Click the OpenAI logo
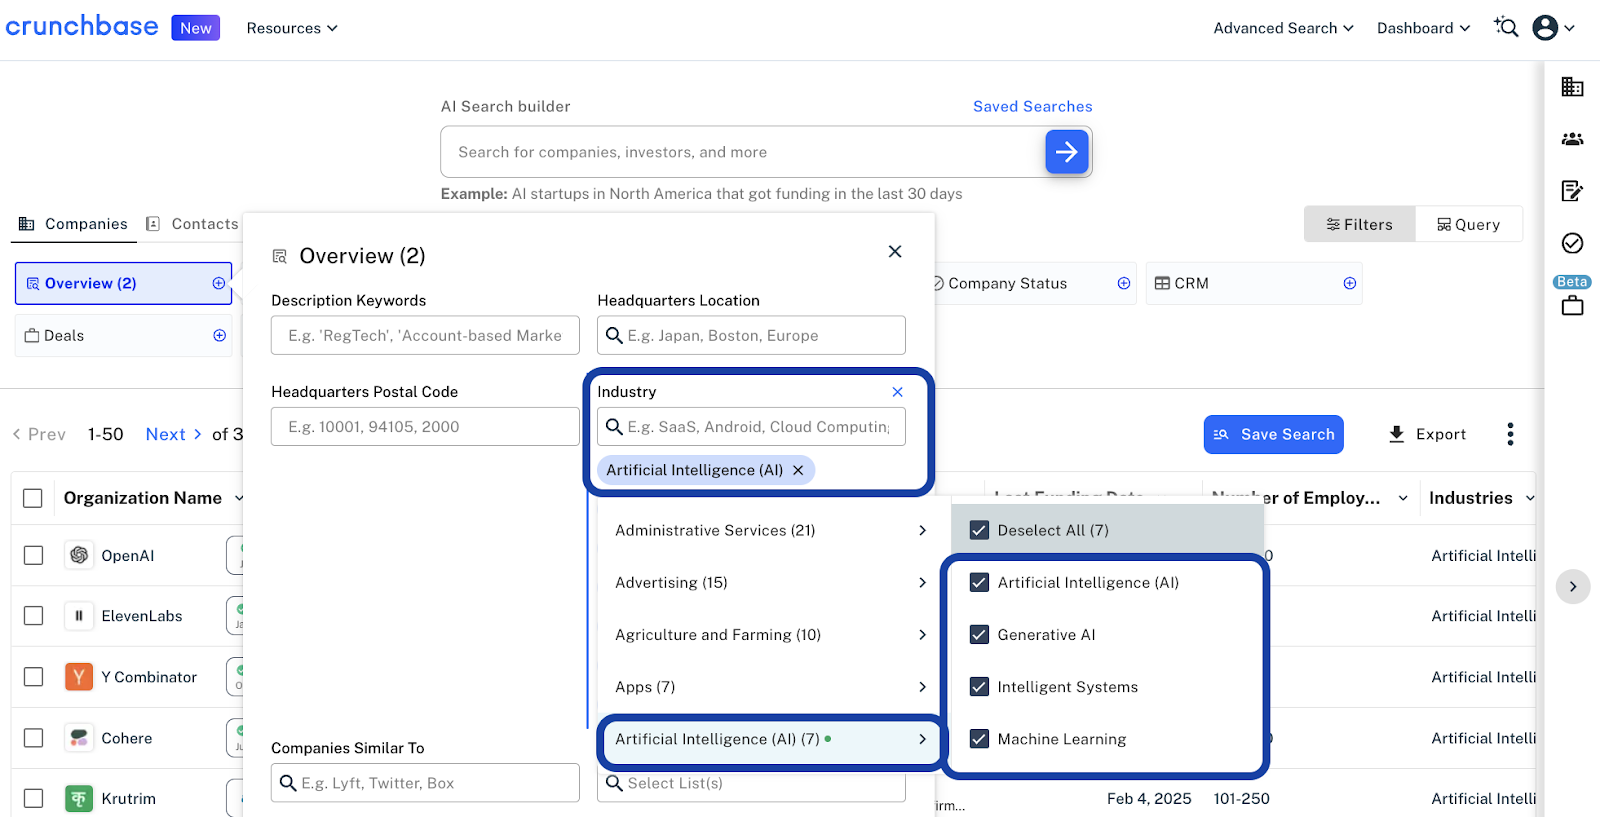 click(x=79, y=555)
